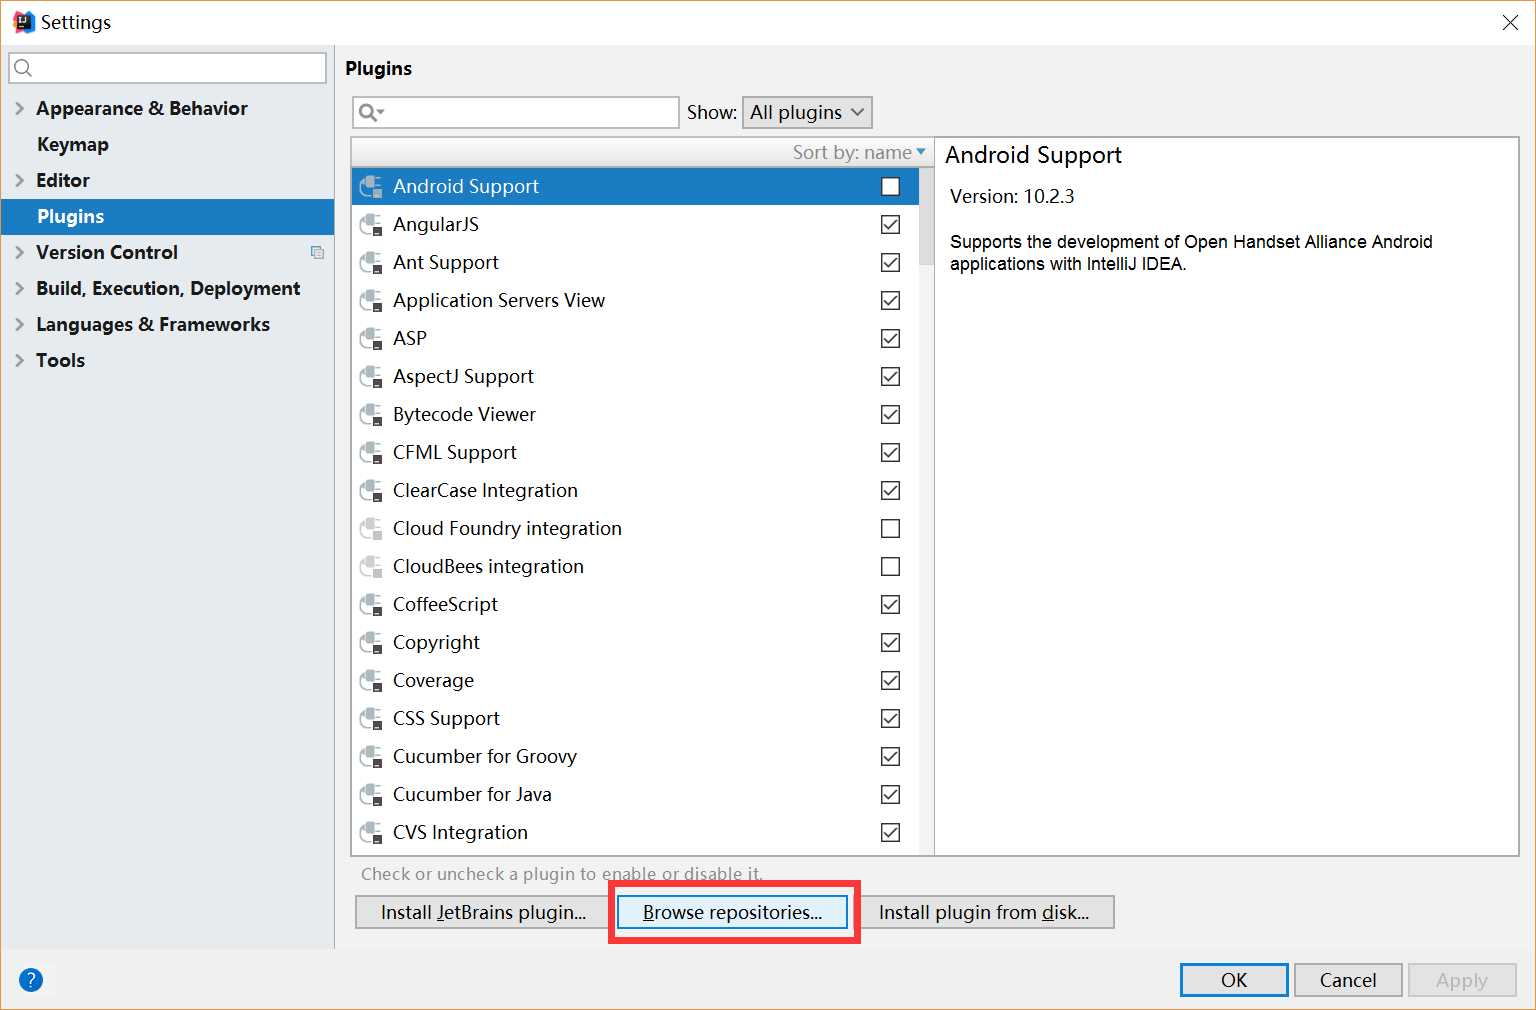Disable the AngularJS plugin checkbox
Image resolution: width=1536 pixels, height=1010 pixels.
pos(890,225)
